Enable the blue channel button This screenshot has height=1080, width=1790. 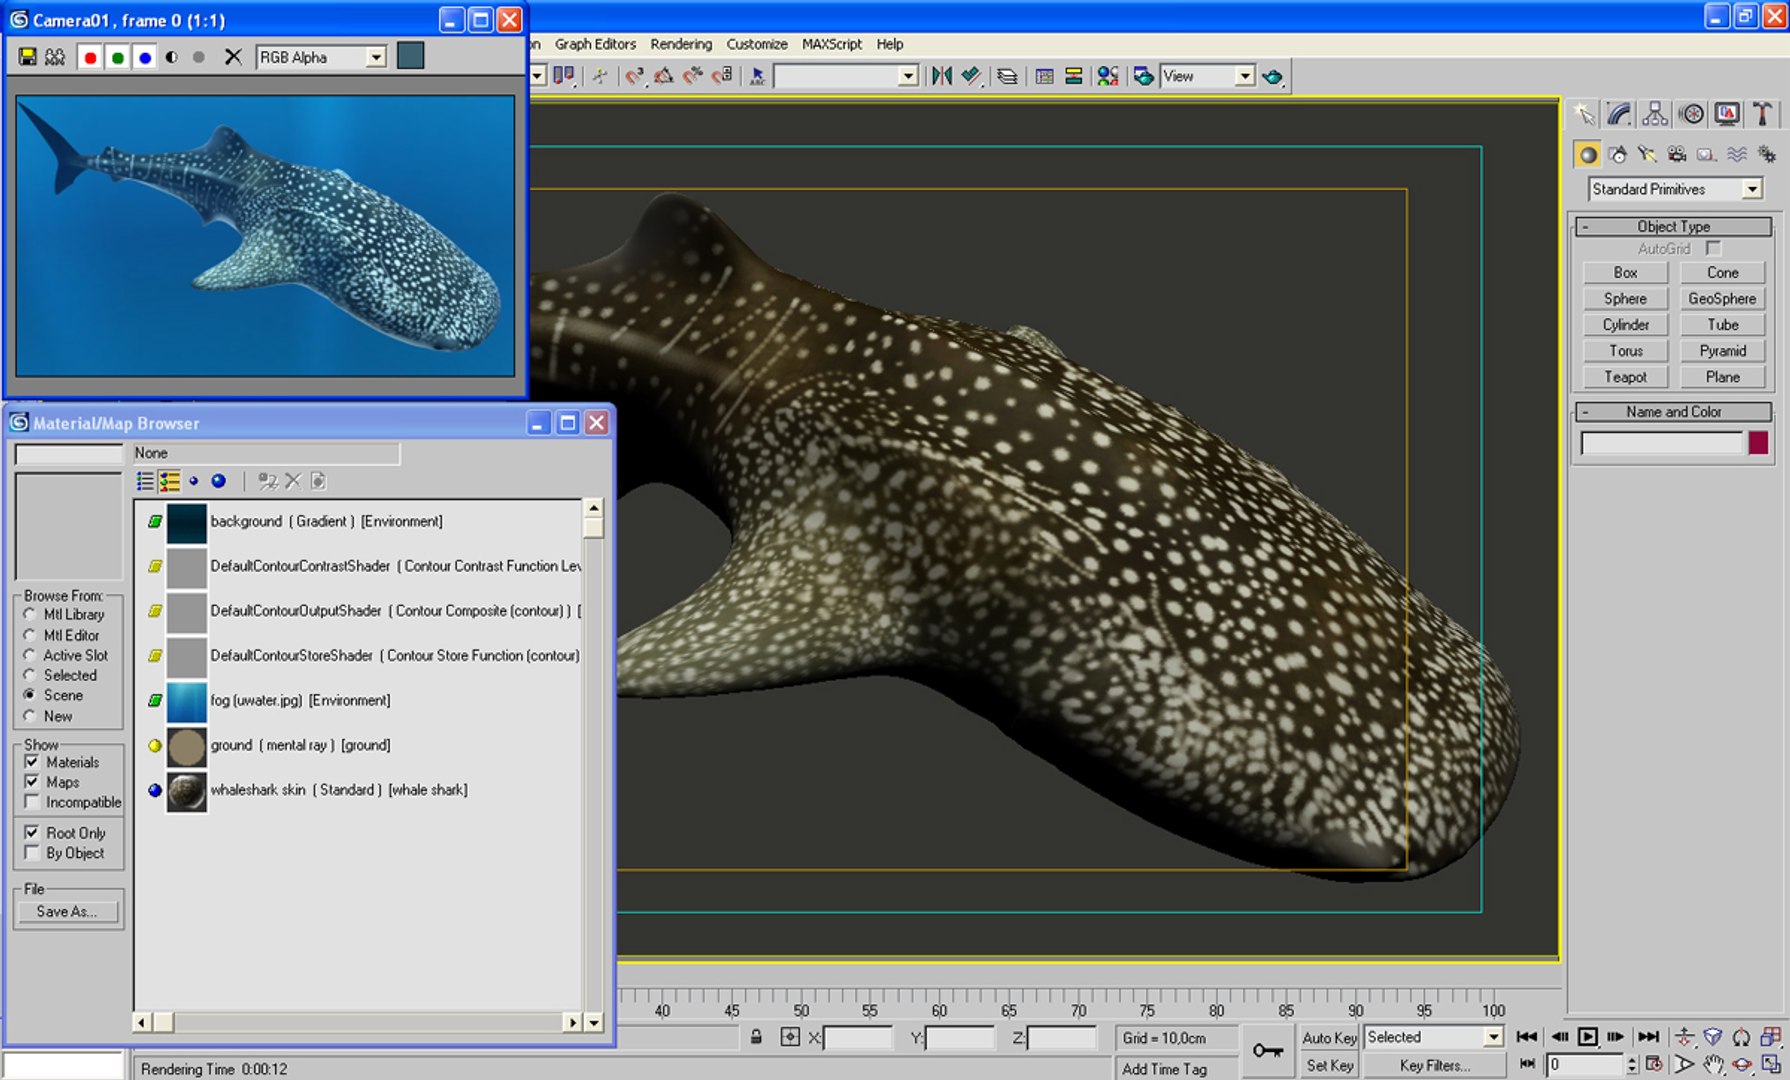click(145, 57)
